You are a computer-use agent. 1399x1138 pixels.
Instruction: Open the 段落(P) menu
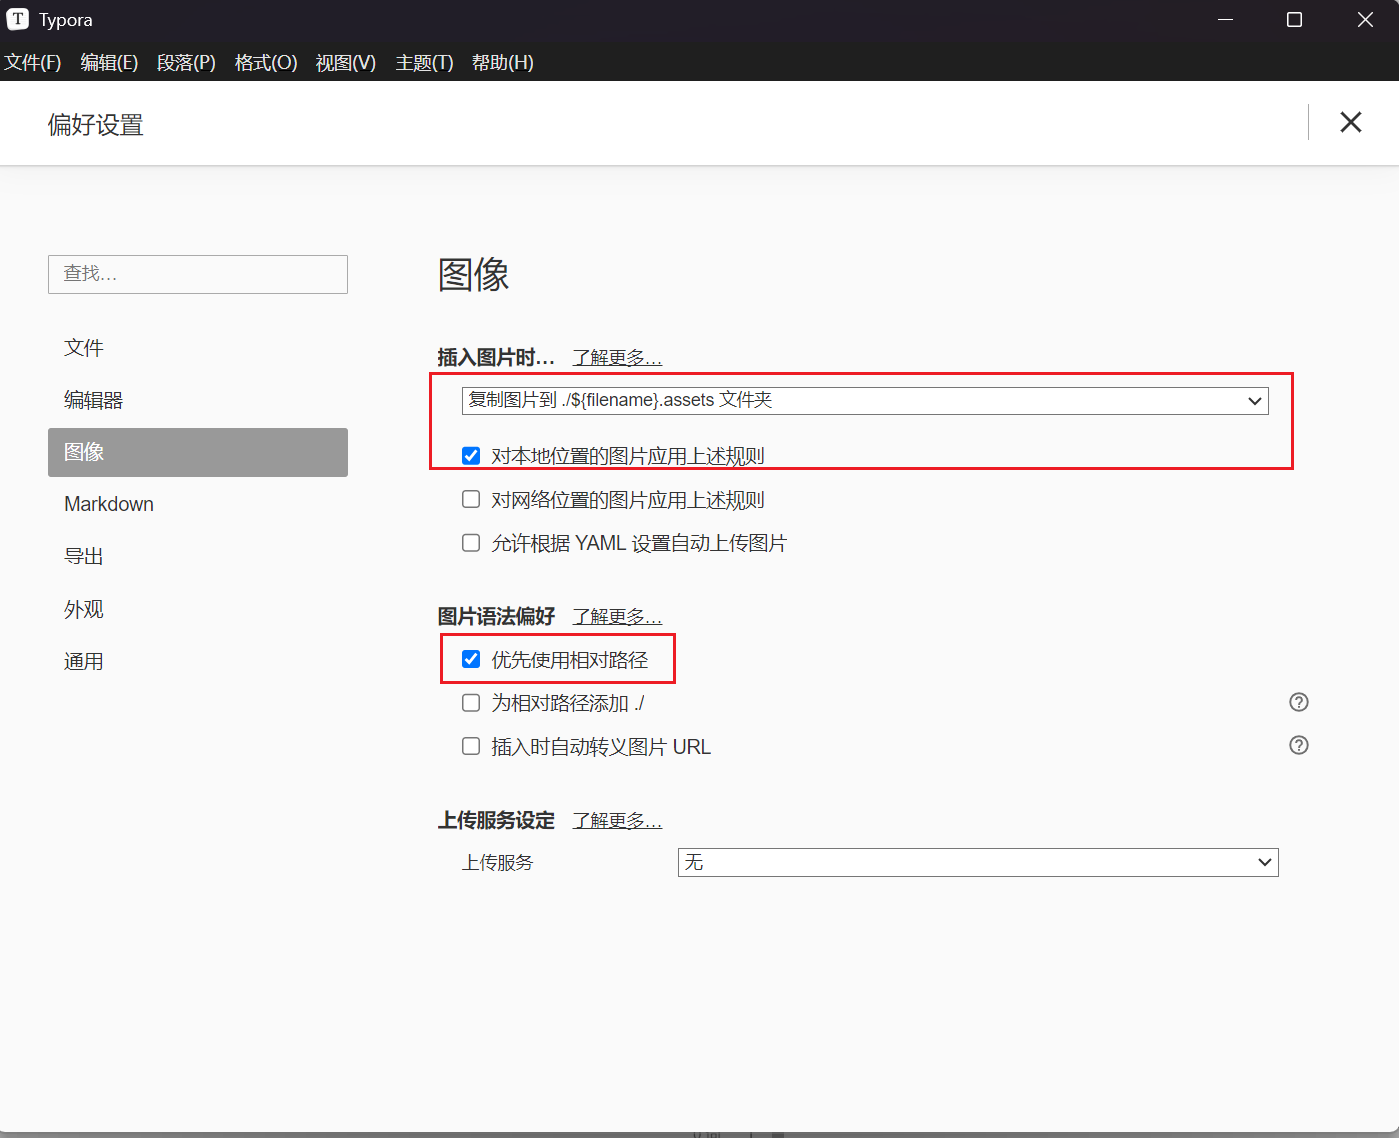click(x=186, y=62)
